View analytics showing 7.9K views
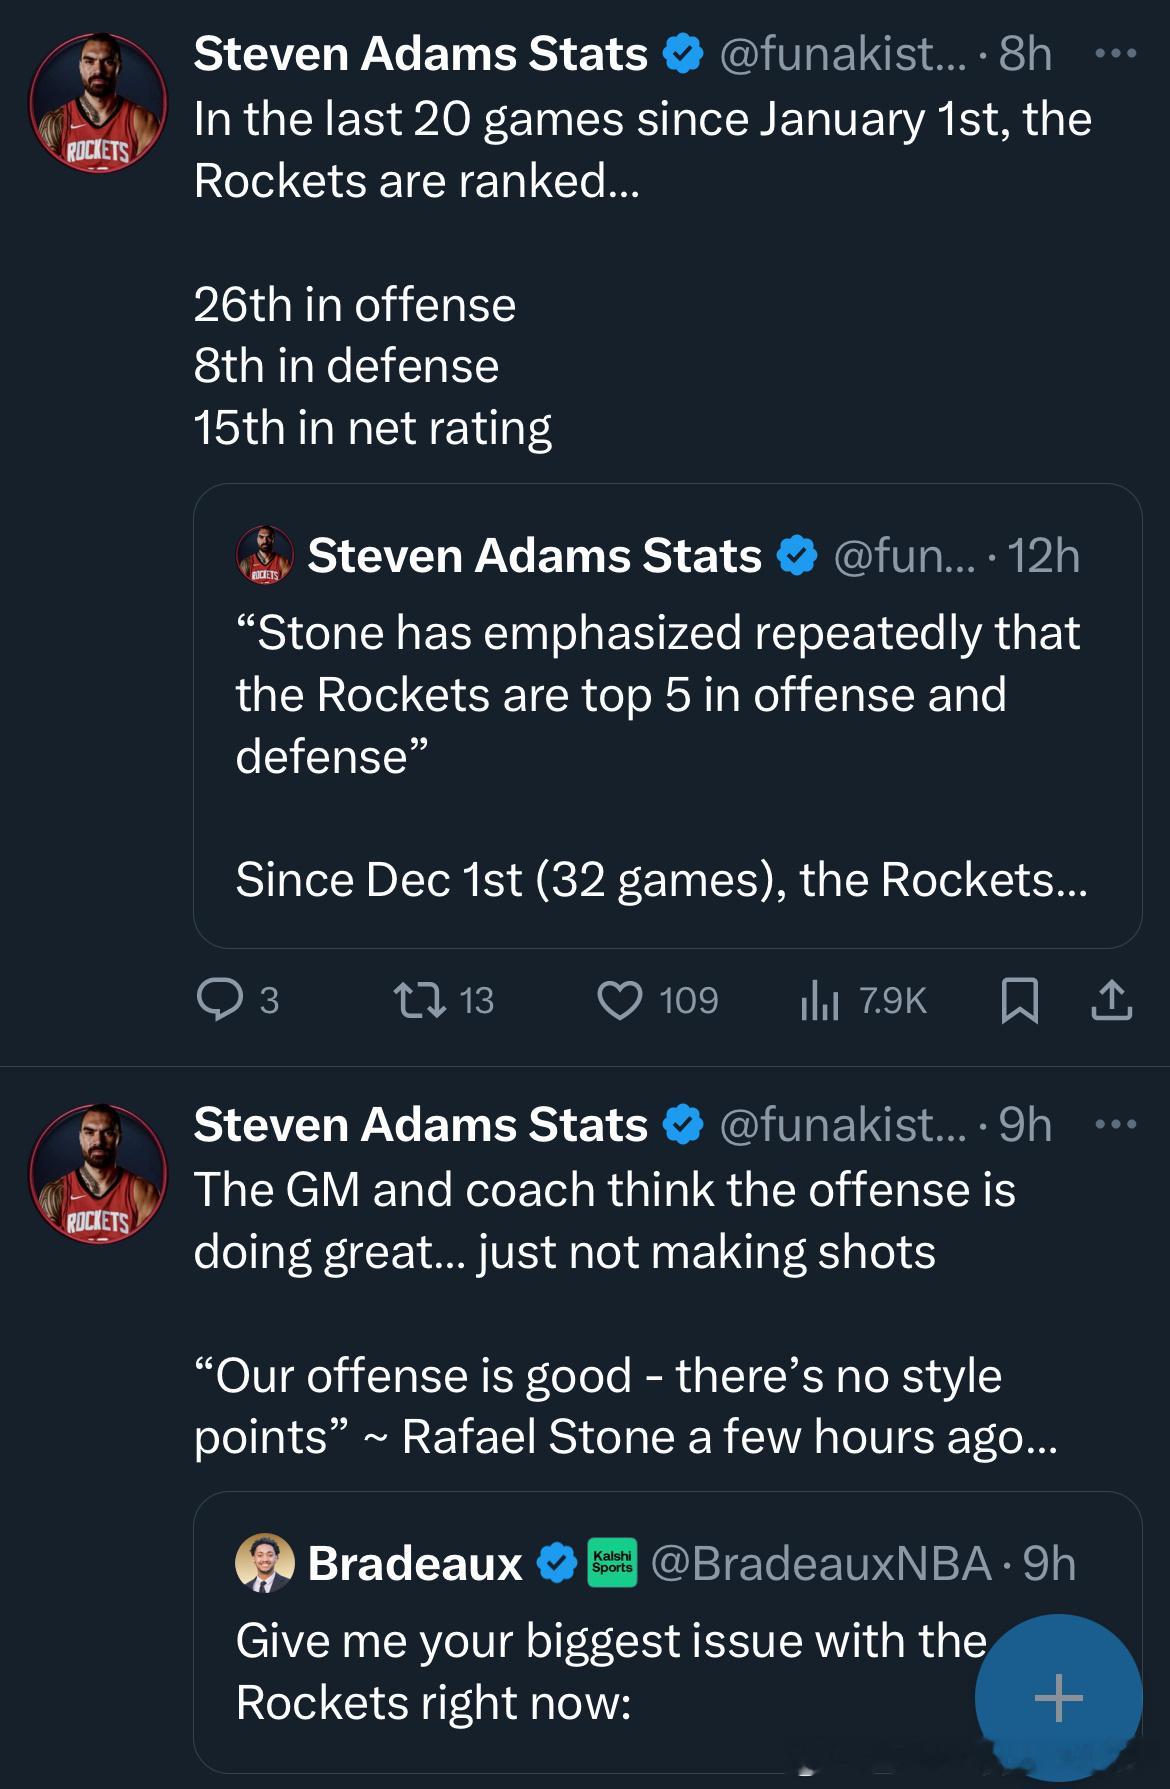The height and width of the screenshot is (1789, 1170). pos(819,1000)
